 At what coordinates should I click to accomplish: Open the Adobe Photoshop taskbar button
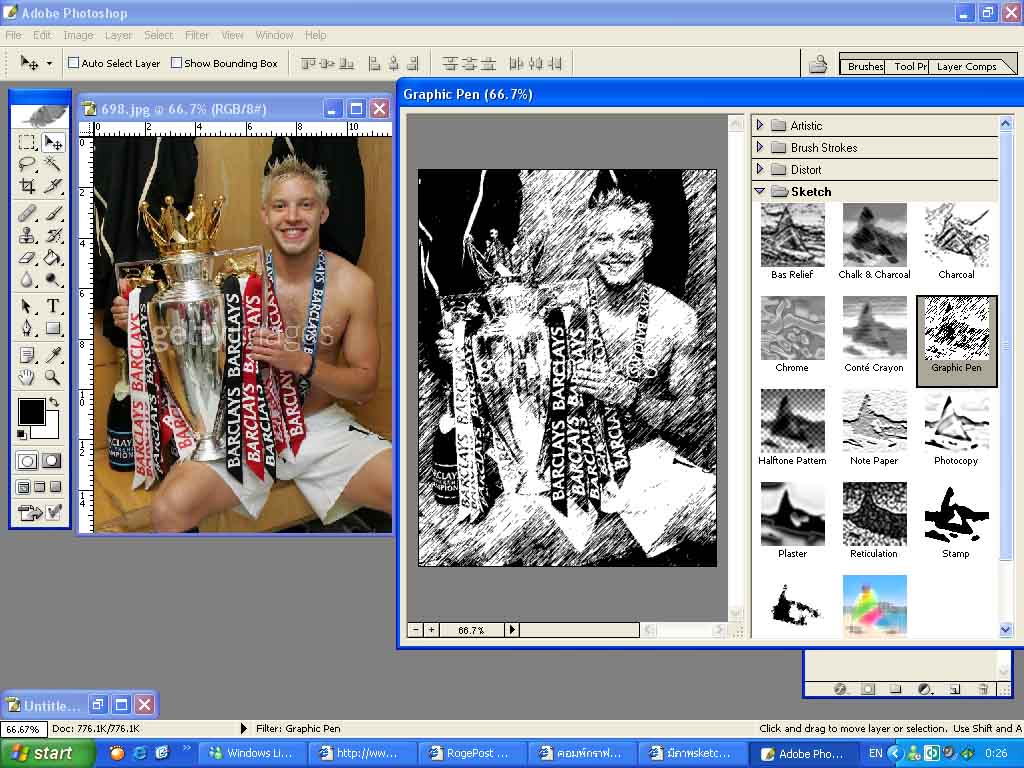[805, 754]
